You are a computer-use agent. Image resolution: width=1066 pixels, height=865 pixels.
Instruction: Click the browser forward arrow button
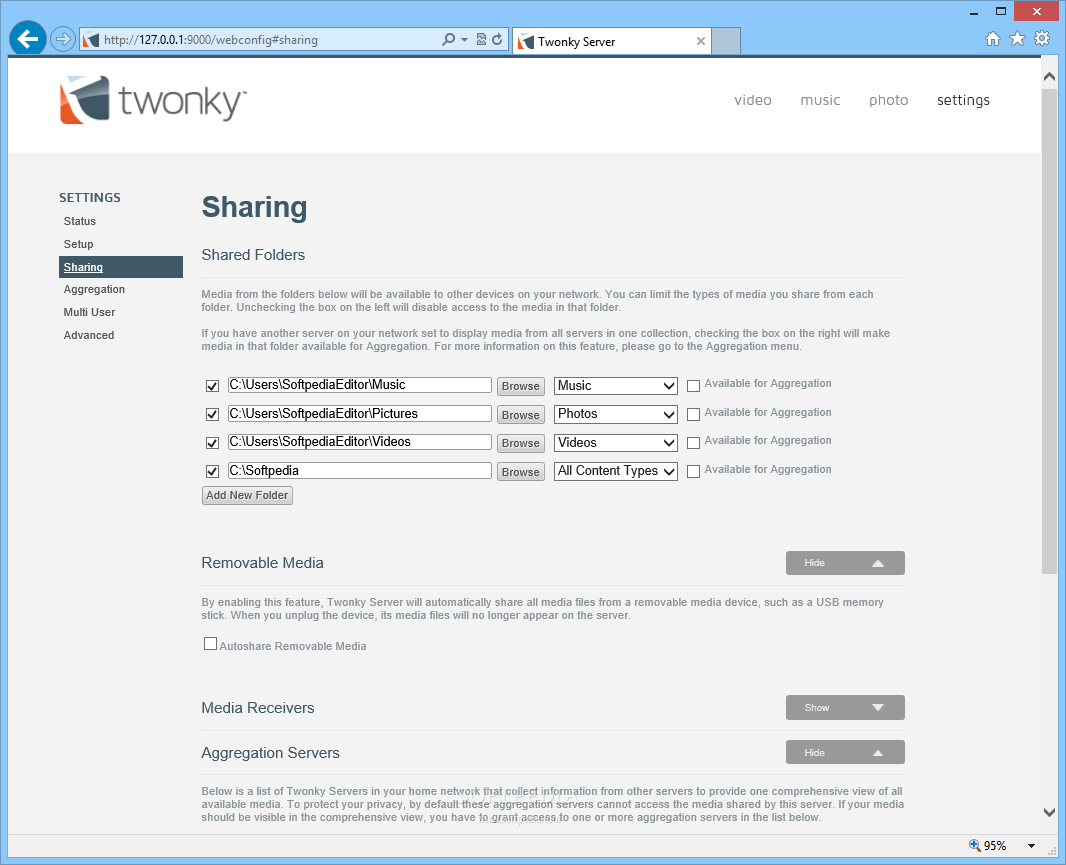(63, 39)
